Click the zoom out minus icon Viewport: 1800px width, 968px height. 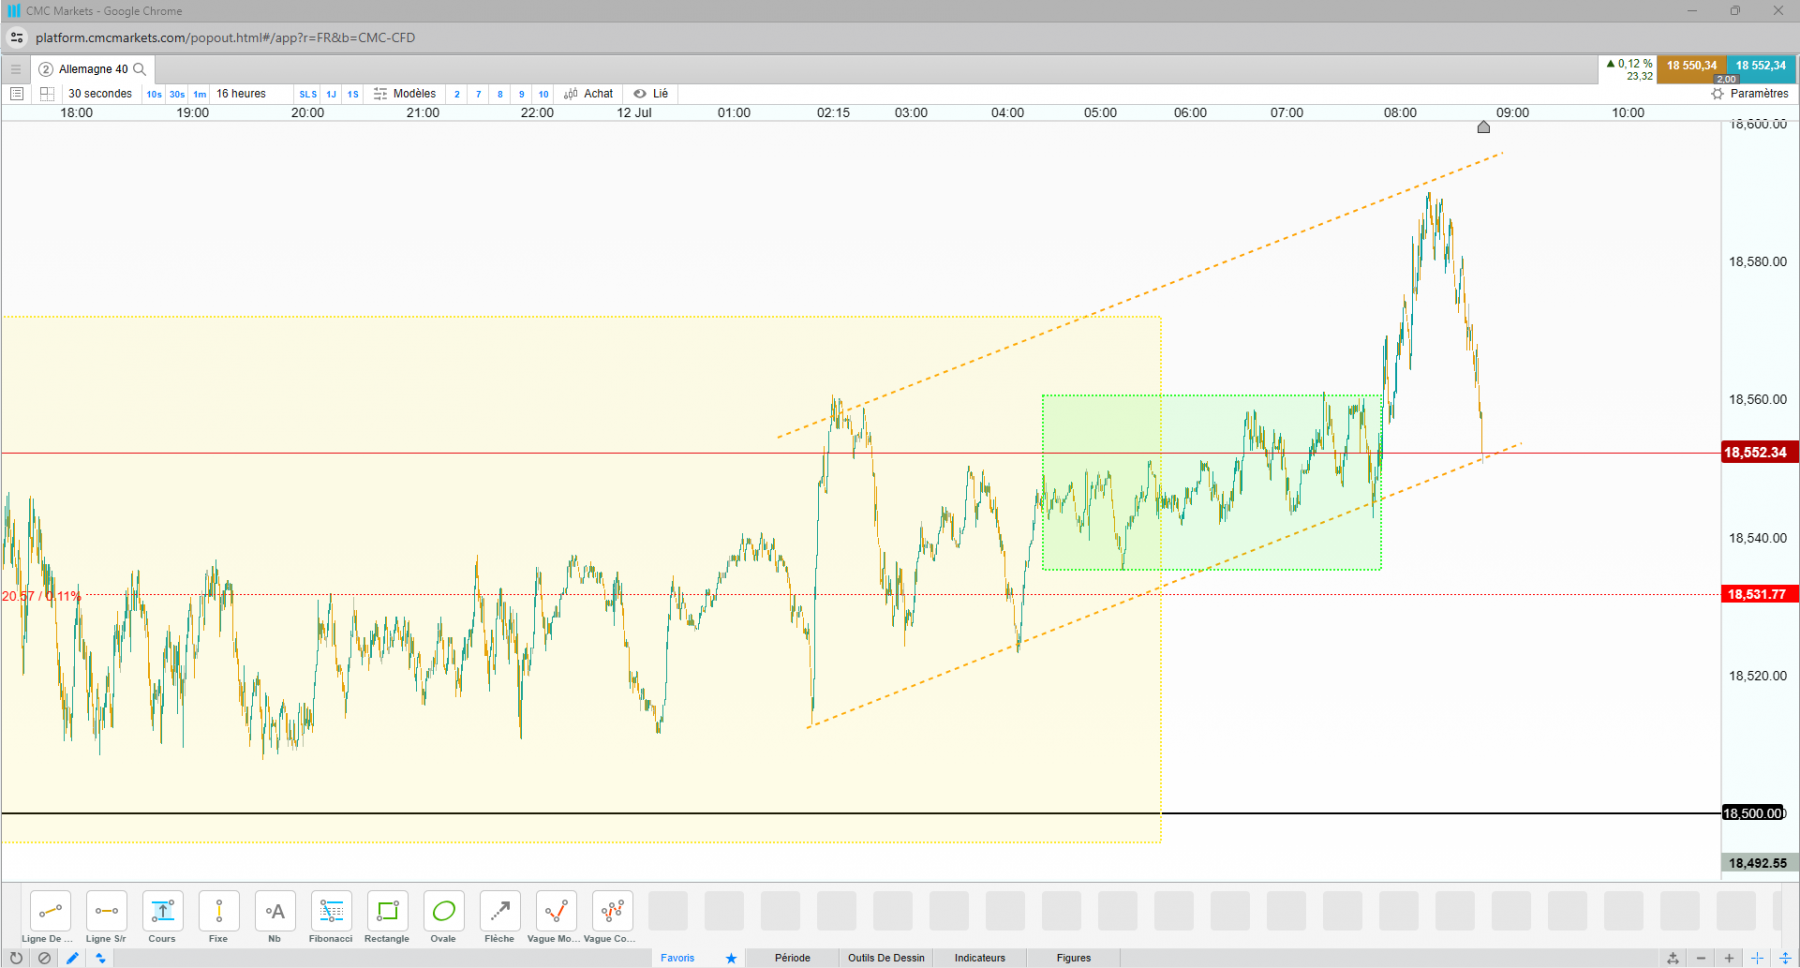pos(1701,958)
